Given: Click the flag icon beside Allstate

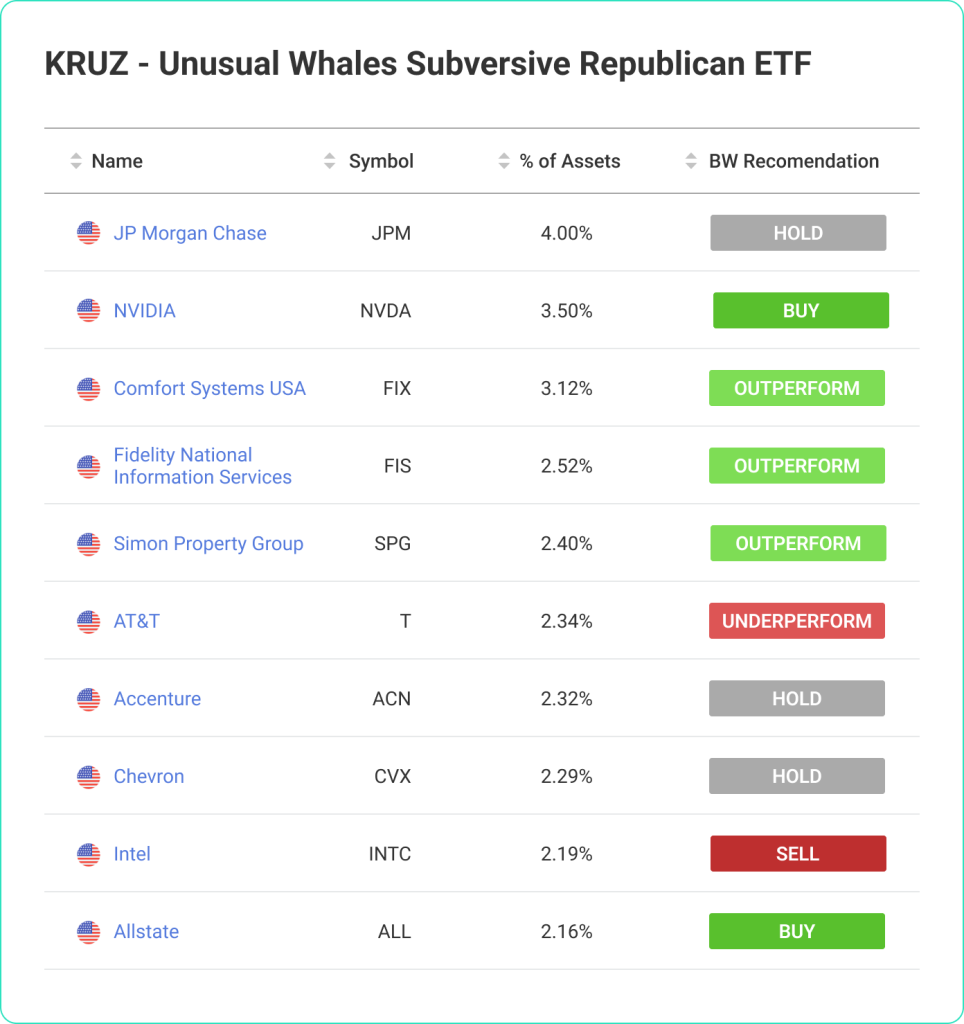Looking at the screenshot, I should click(86, 931).
